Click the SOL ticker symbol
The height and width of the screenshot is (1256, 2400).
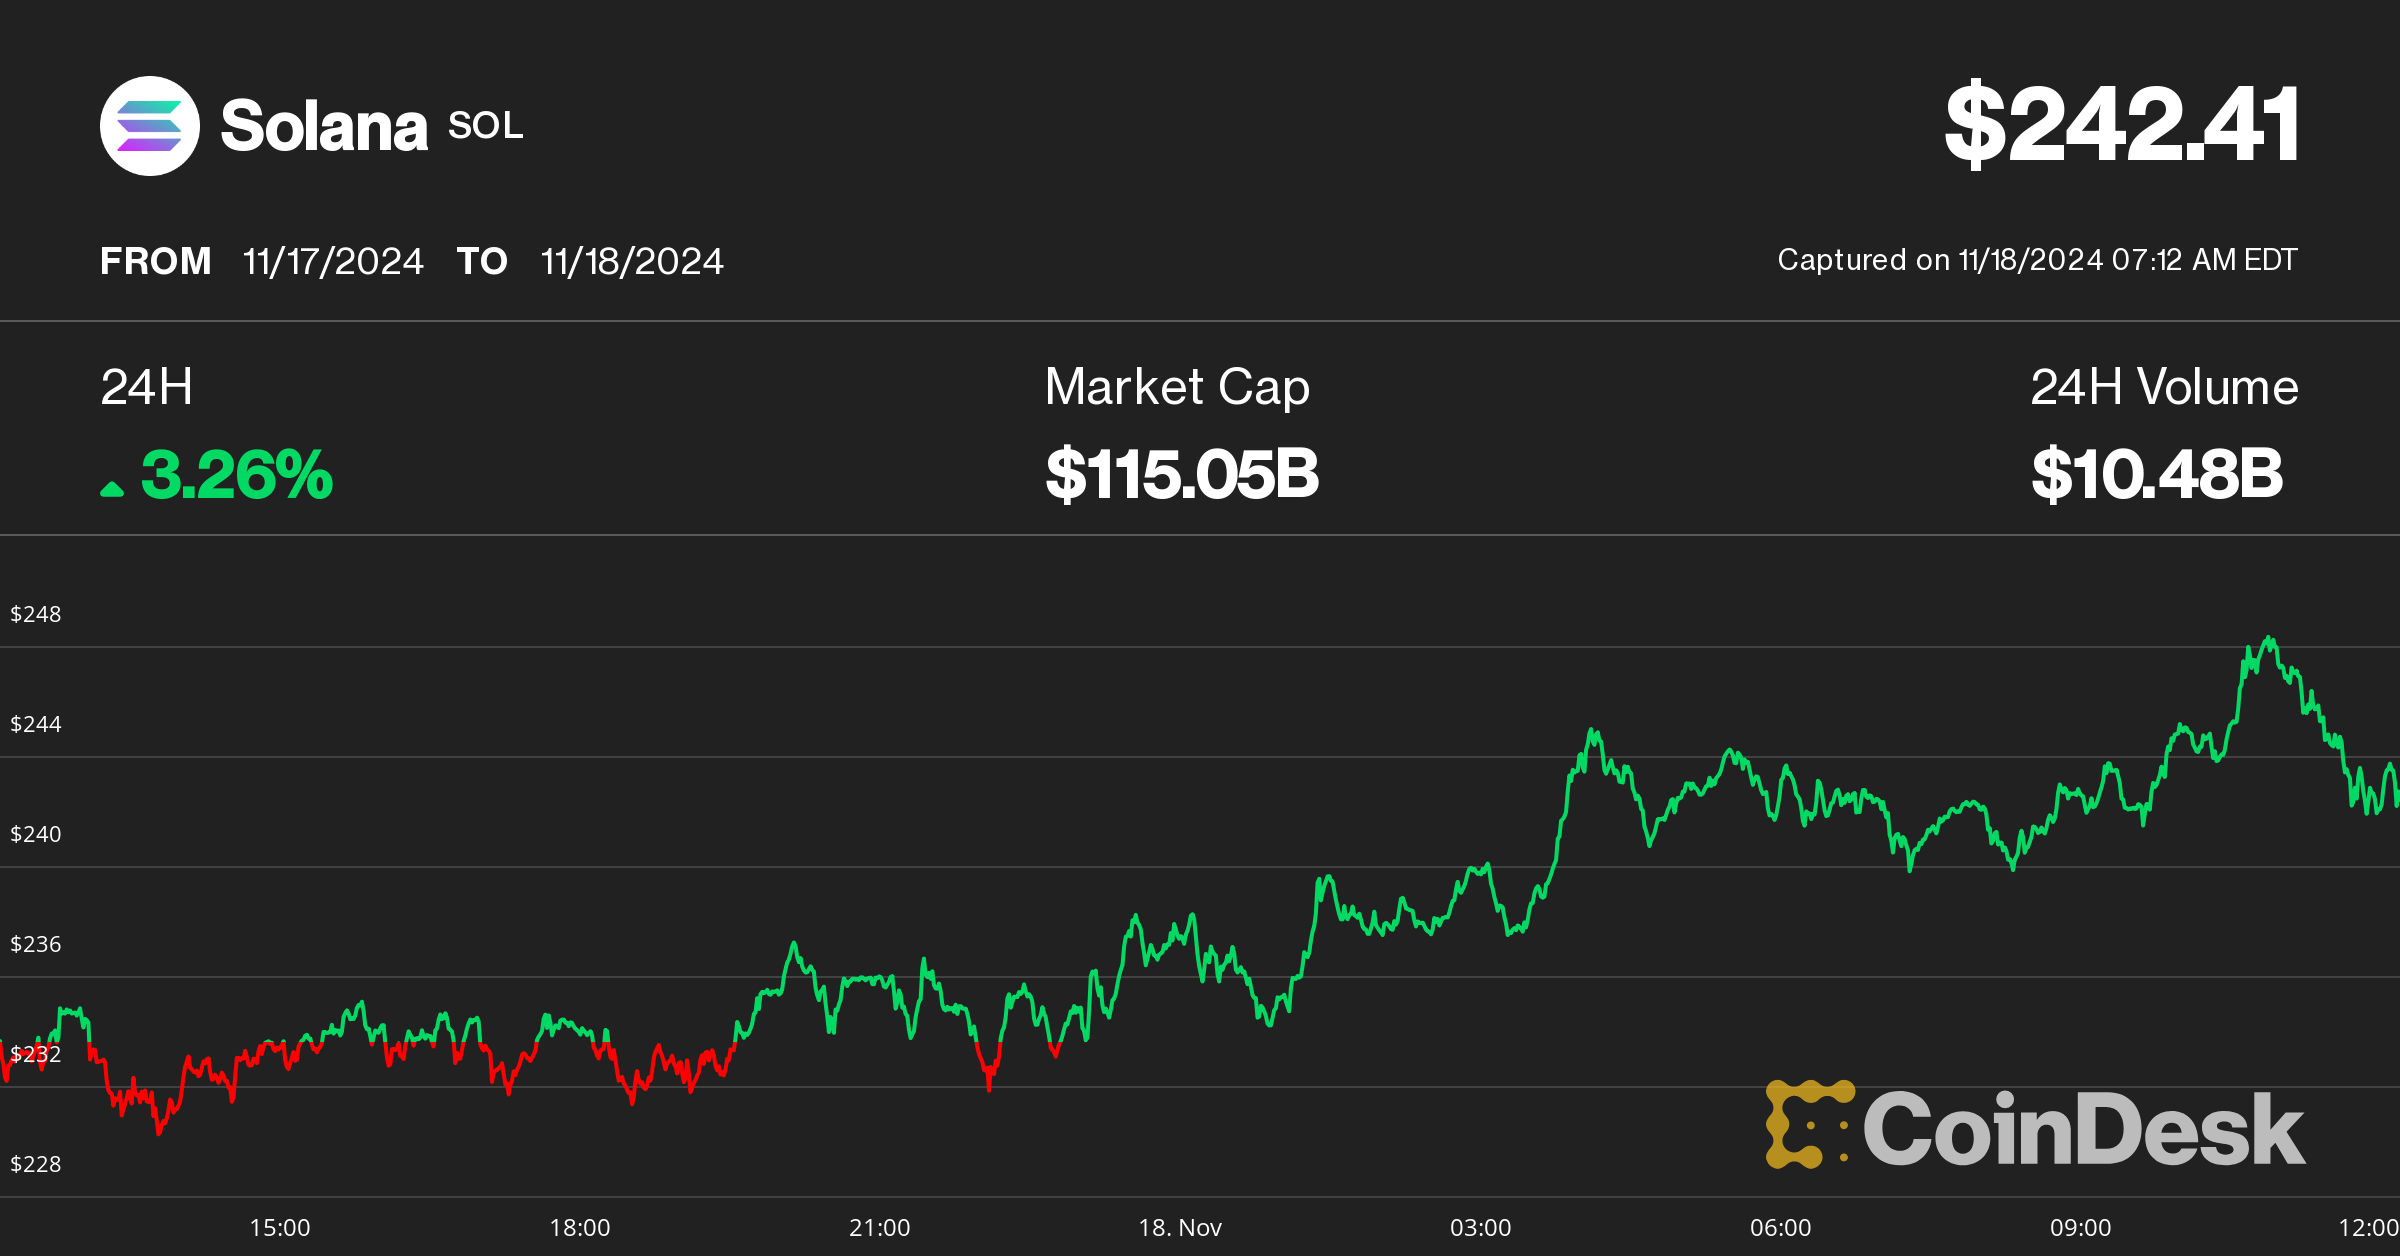[x=485, y=126]
